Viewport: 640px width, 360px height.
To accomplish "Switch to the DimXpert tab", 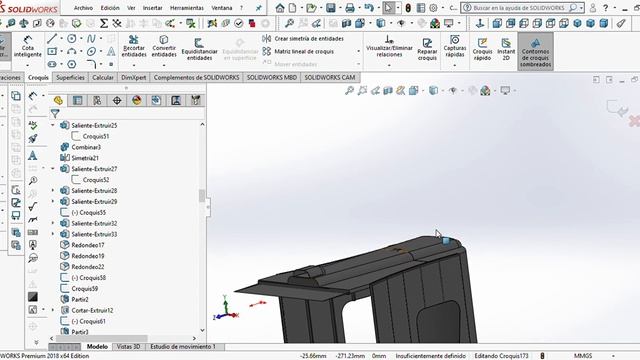I will click(133, 77).
